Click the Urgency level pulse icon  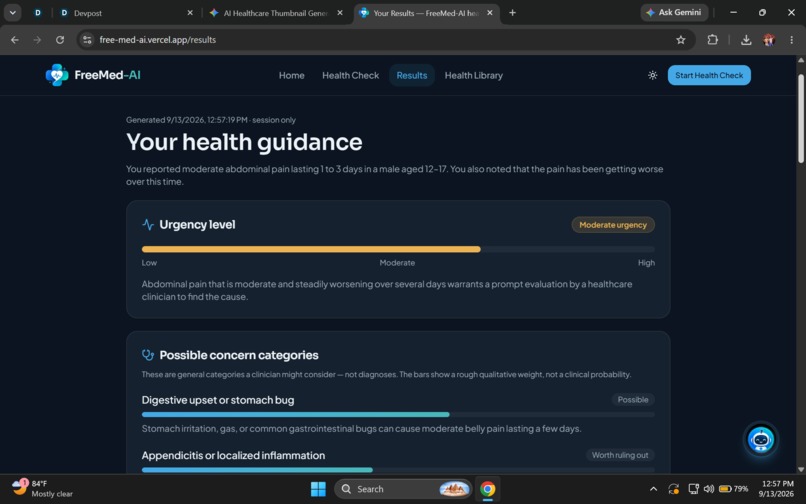[x=148, y=225]
